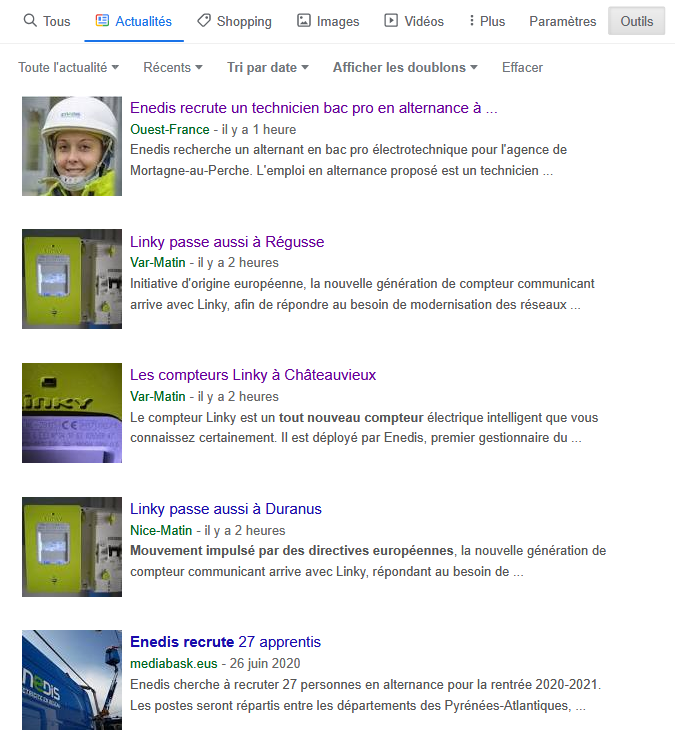Click the Enedis blue truck thumbnail
The height and width of the screenshot is (741, 675).
(72, 680)
